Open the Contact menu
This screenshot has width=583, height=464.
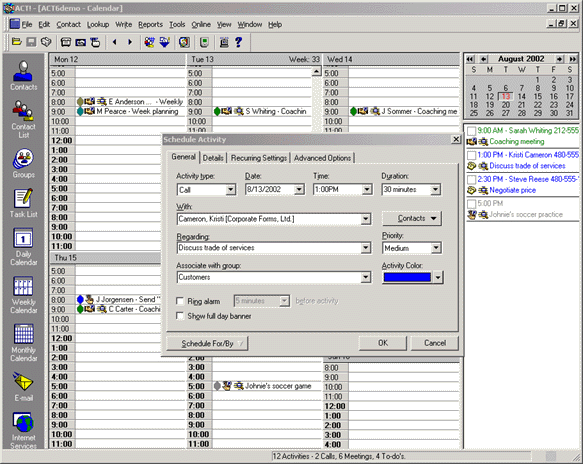click(68, 25)
